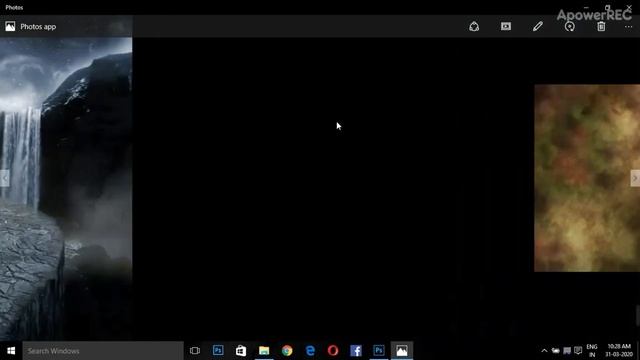Click the active Photos taskbar icon
640x360 pixels.
click(x=402, y=351)
